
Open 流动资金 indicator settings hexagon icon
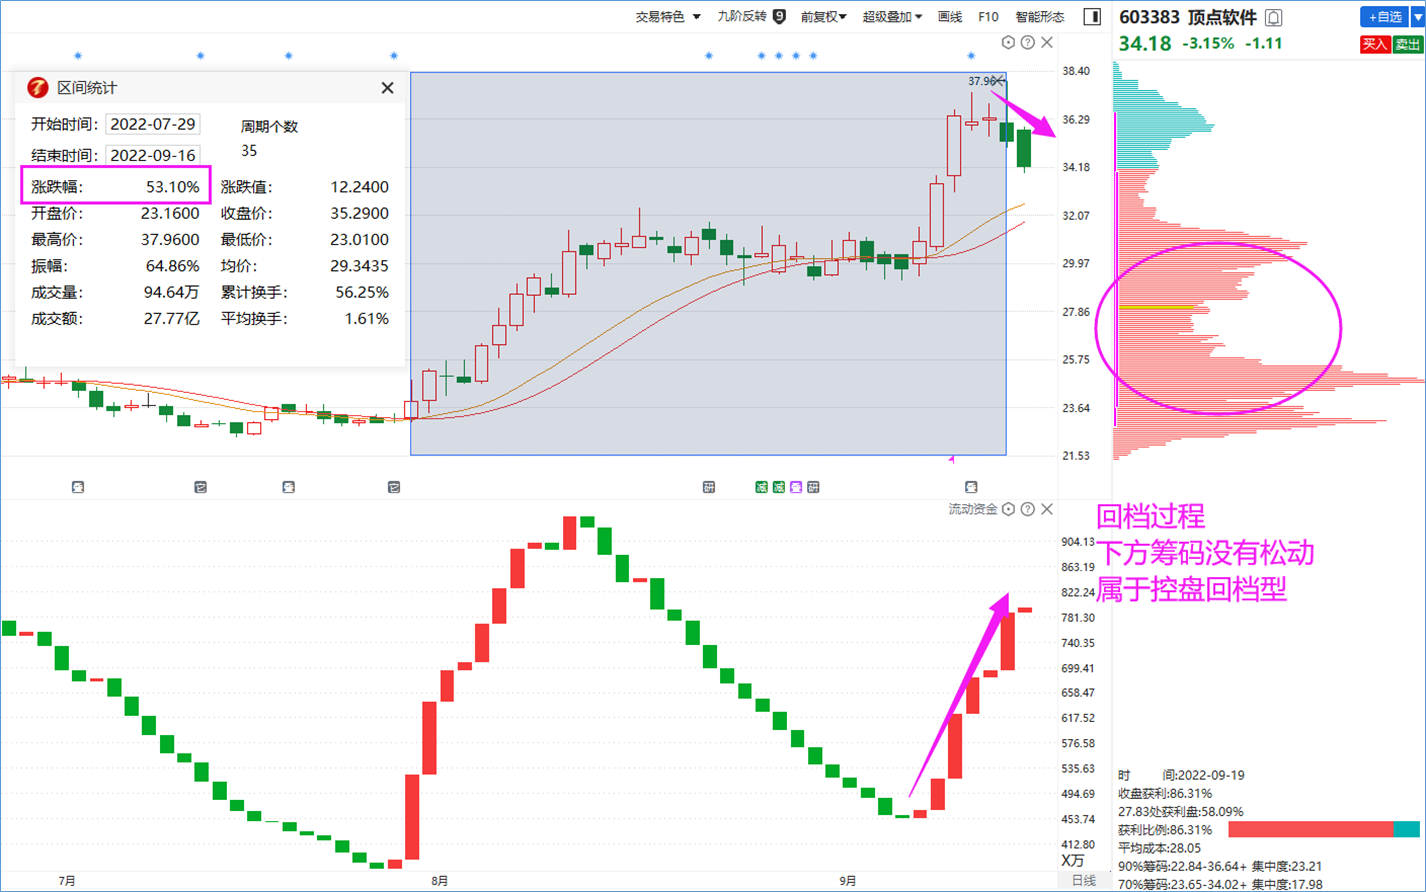pos(1008,509)
